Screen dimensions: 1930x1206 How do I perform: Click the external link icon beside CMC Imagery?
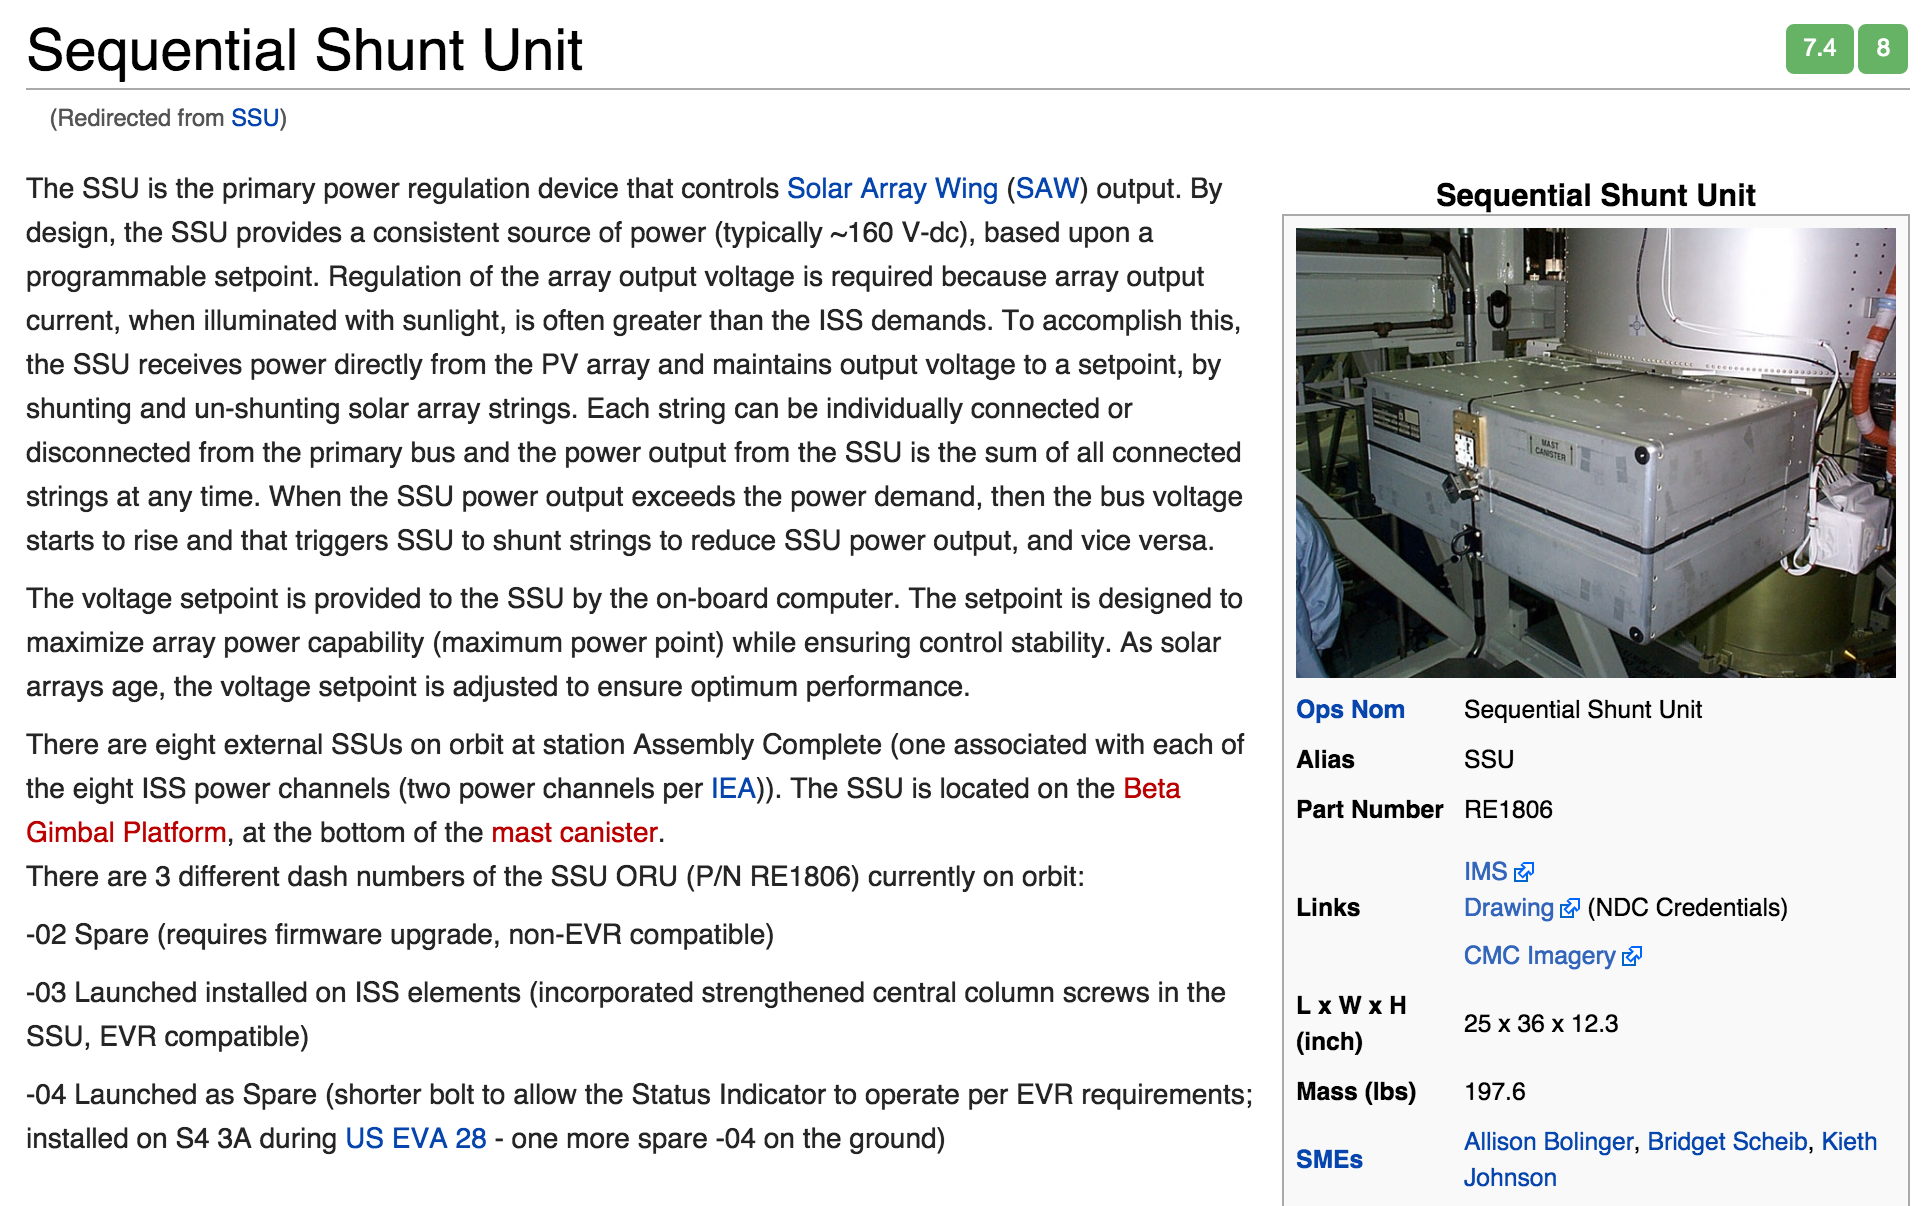pos(1632,956)
